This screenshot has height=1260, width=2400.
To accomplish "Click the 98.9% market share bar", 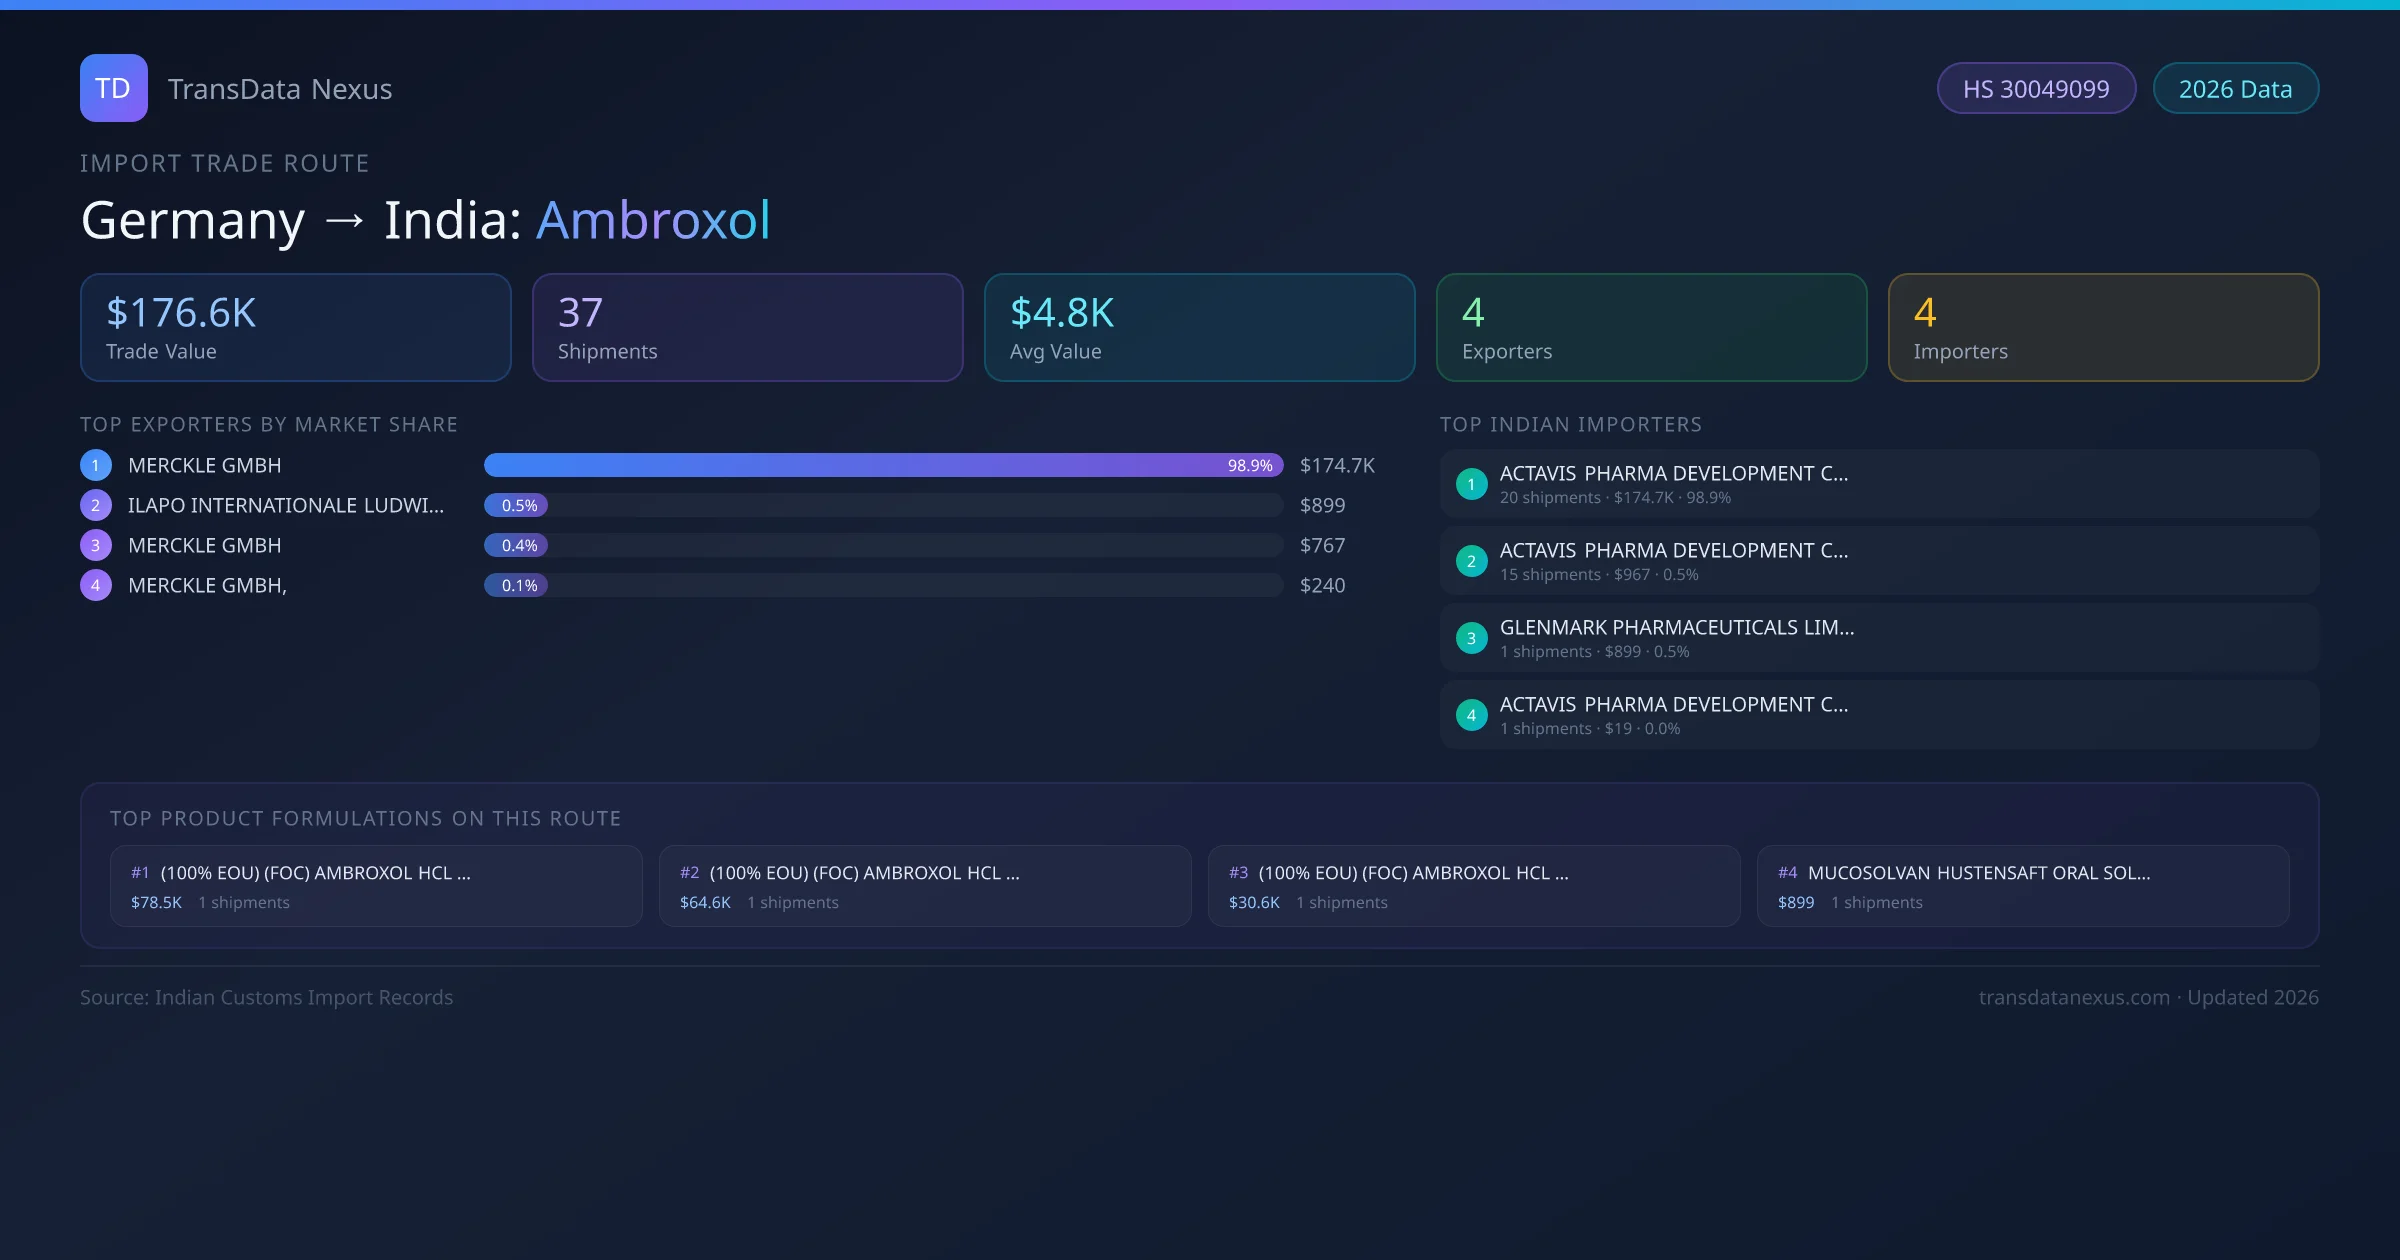I will (883, 465).
